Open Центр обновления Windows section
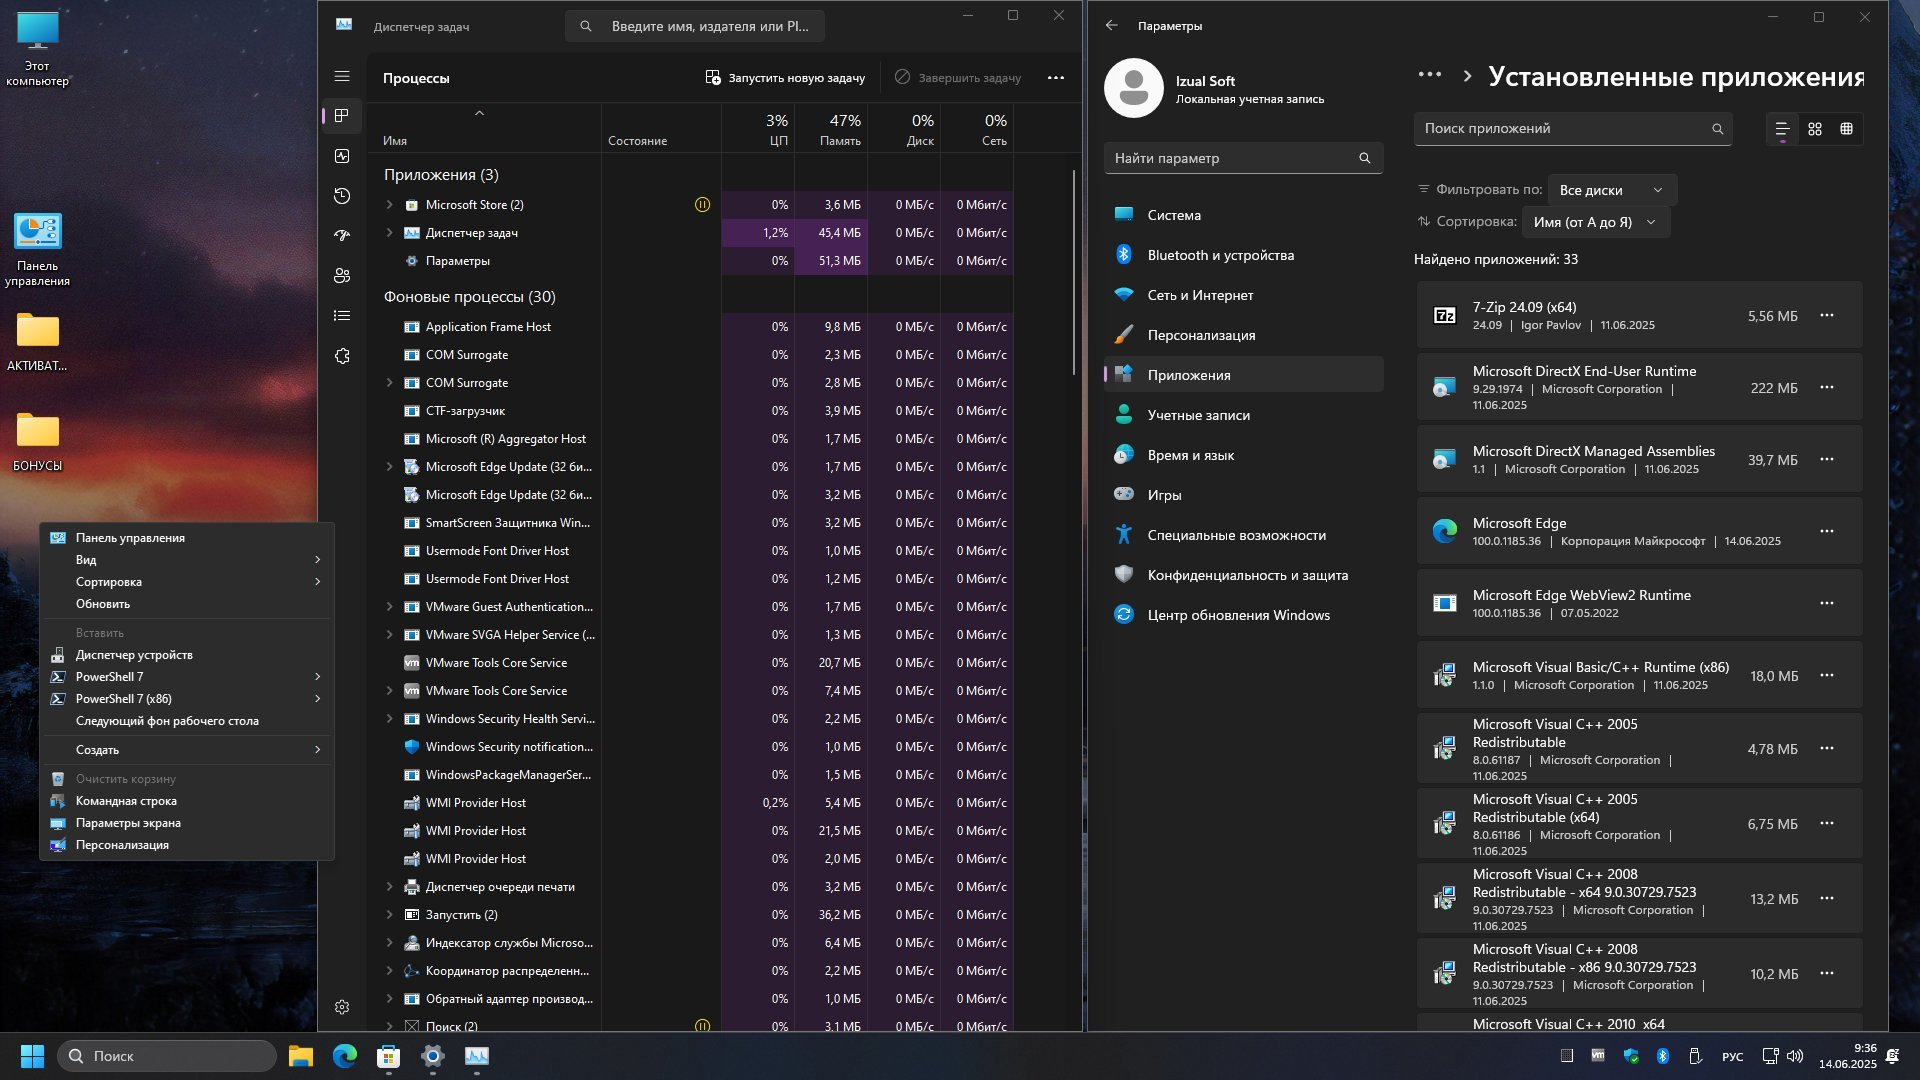 (x=1243, y=615)
